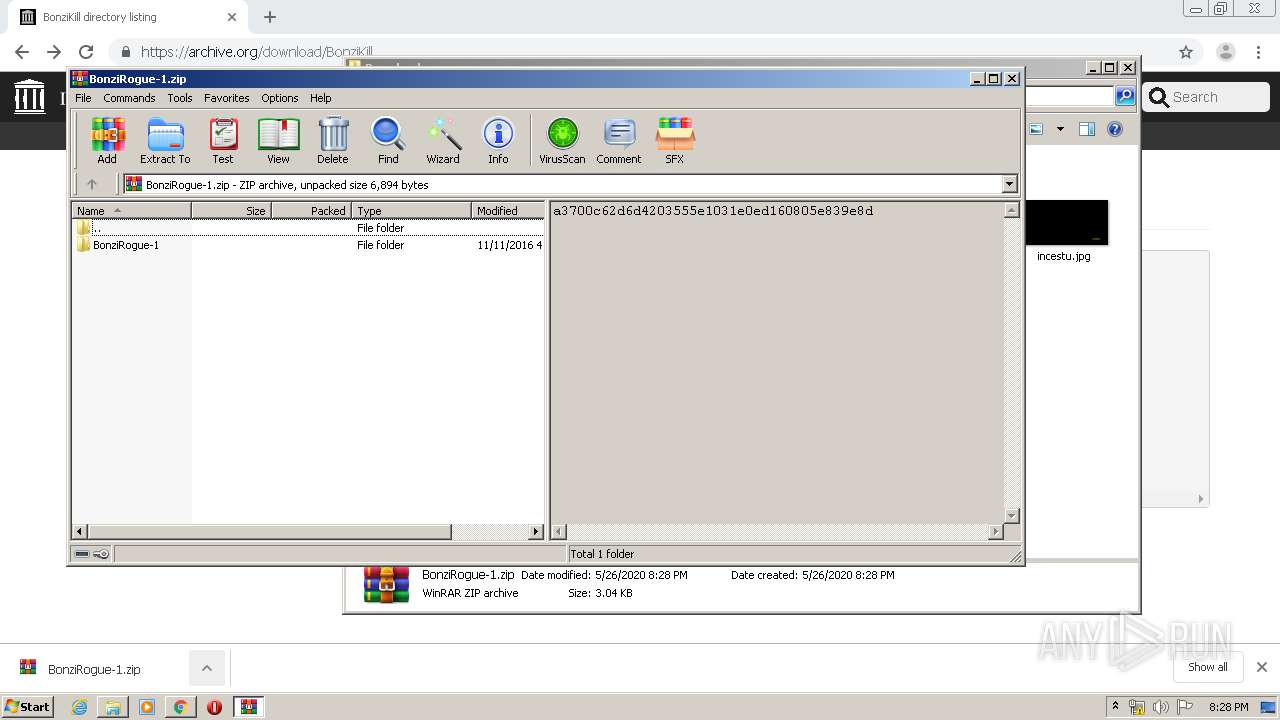The width and height of the screenshot is (1280, 720).
Task: Sort by the Type column header
Action: tap(411, 210)
